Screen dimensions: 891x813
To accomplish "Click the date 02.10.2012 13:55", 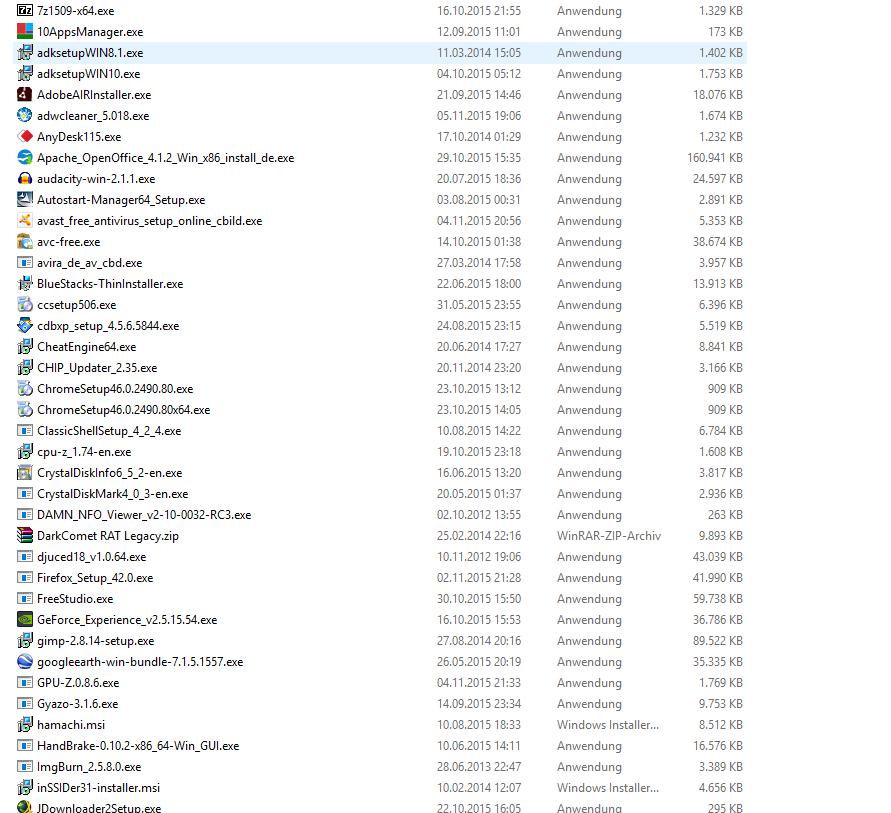I will click(x=478, y=515).
